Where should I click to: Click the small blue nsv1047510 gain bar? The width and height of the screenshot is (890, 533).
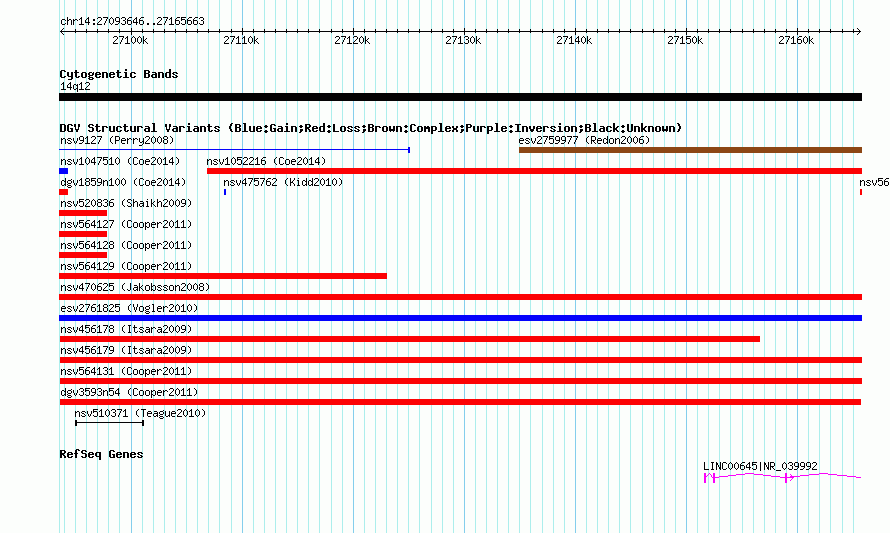tap(64, 171)
